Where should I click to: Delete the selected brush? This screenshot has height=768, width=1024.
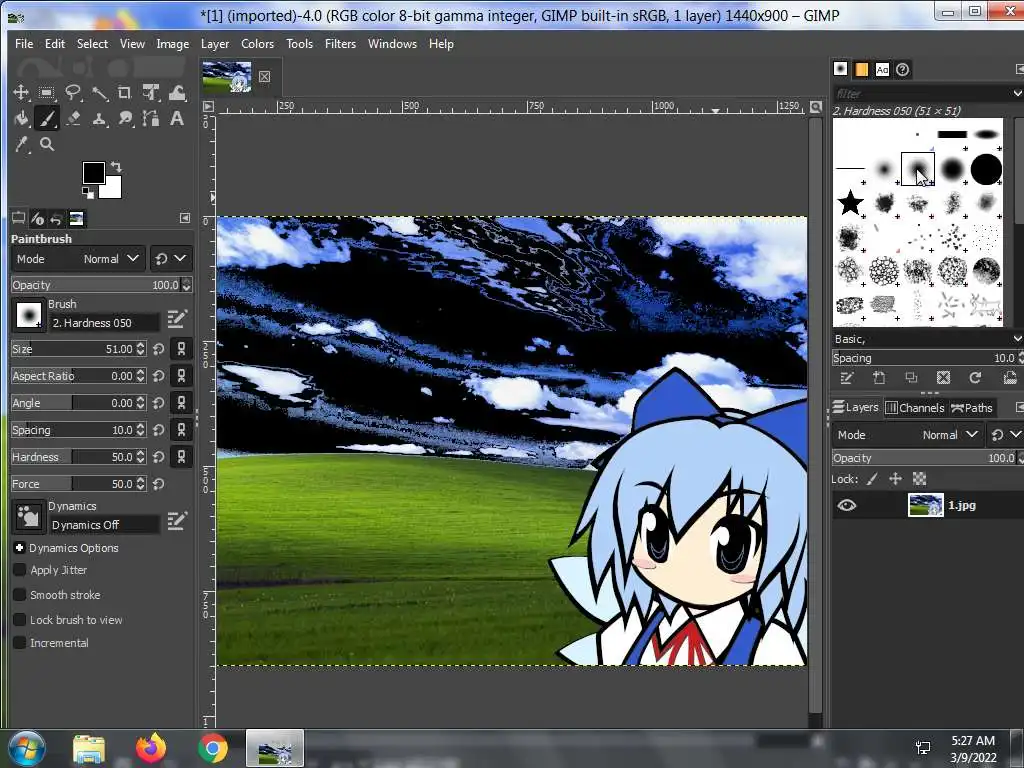(943, 377)
